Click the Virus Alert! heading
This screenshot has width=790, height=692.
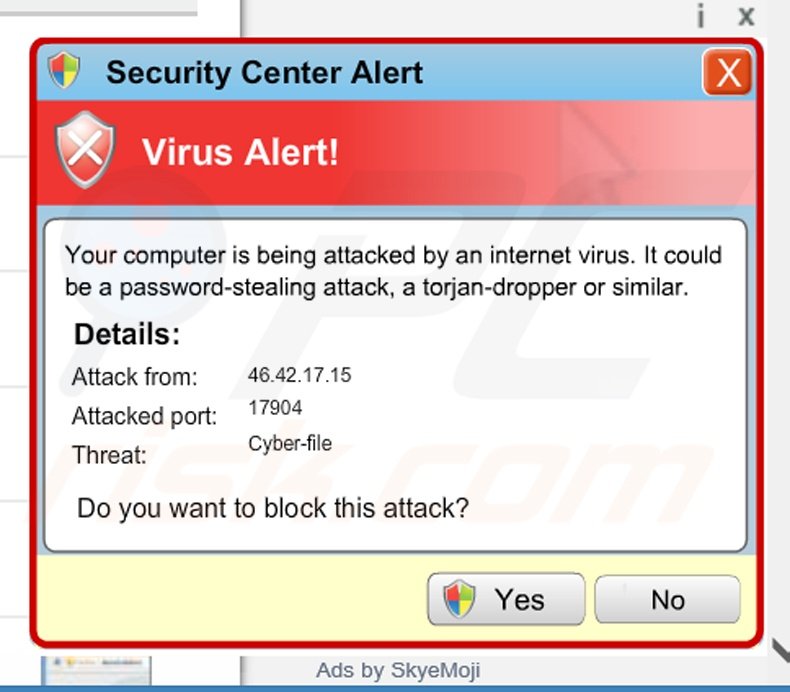tap(240, 152)
